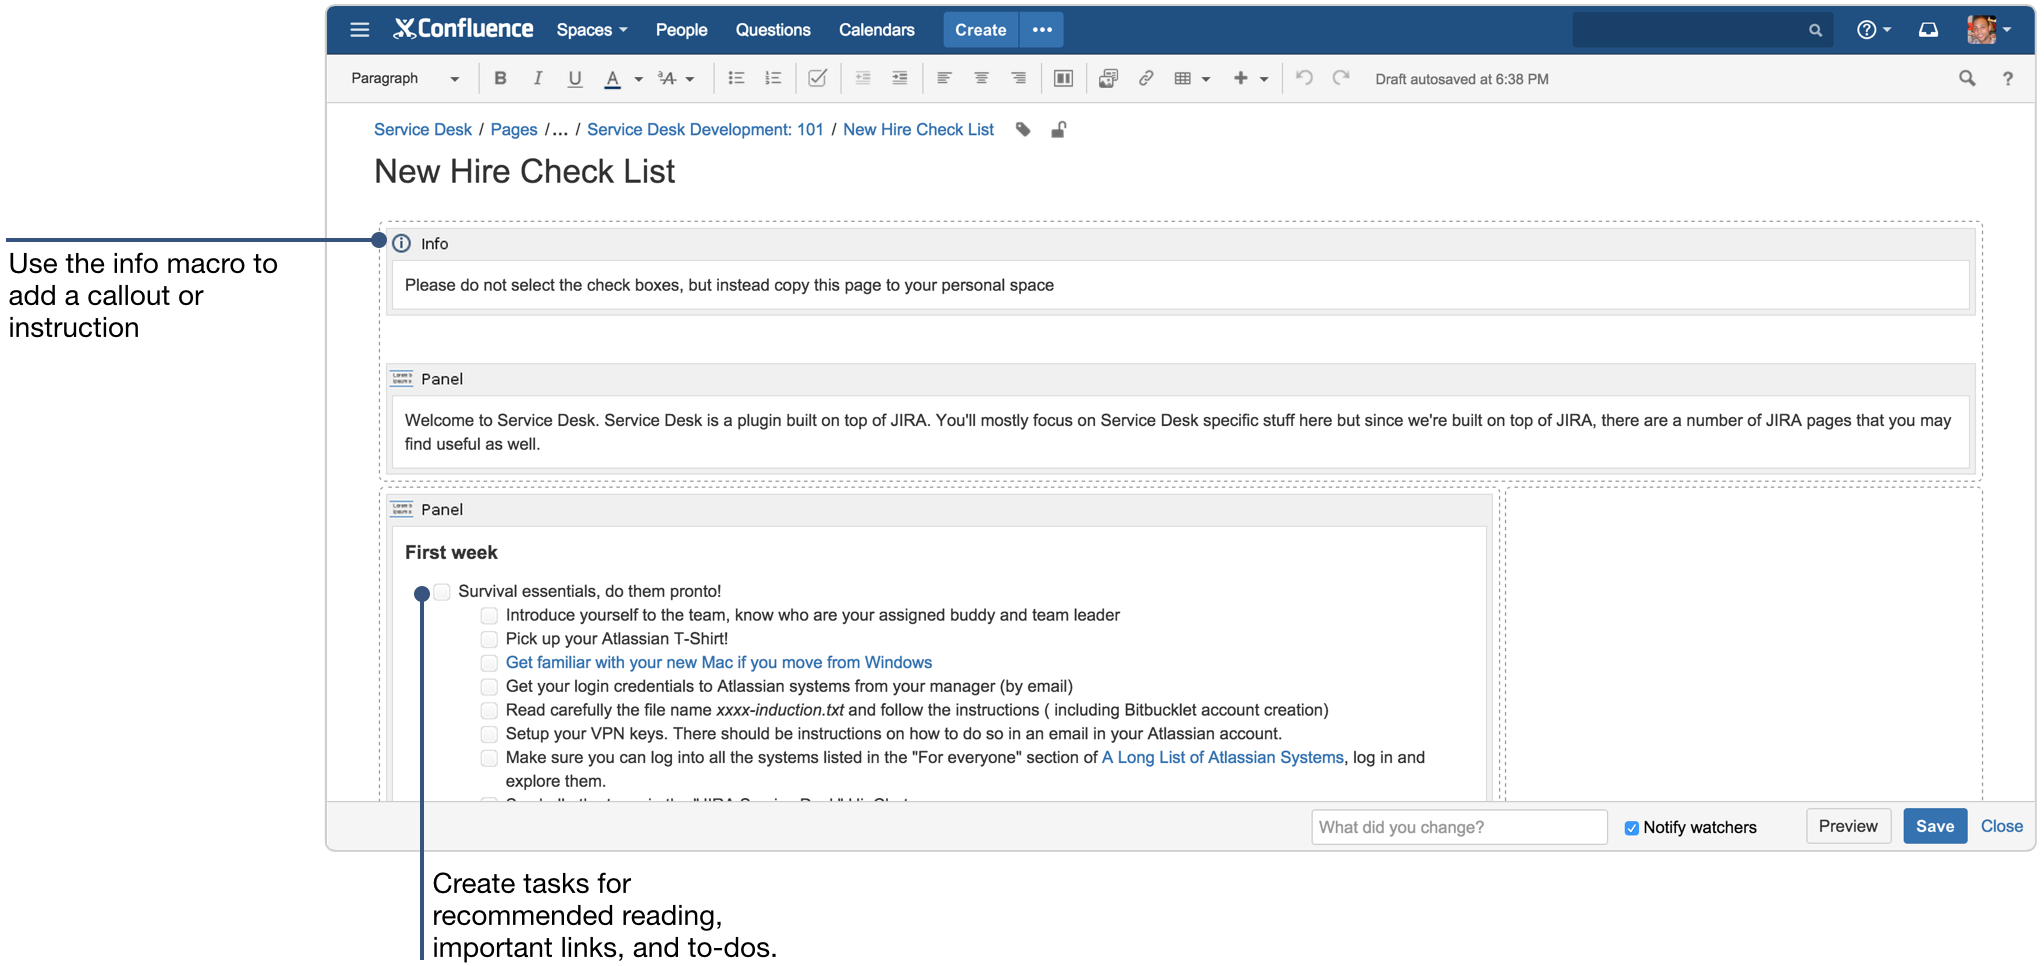Open the hamburger sidebar menu
This screenshot has height=966, width=2044.
[360, 30]
